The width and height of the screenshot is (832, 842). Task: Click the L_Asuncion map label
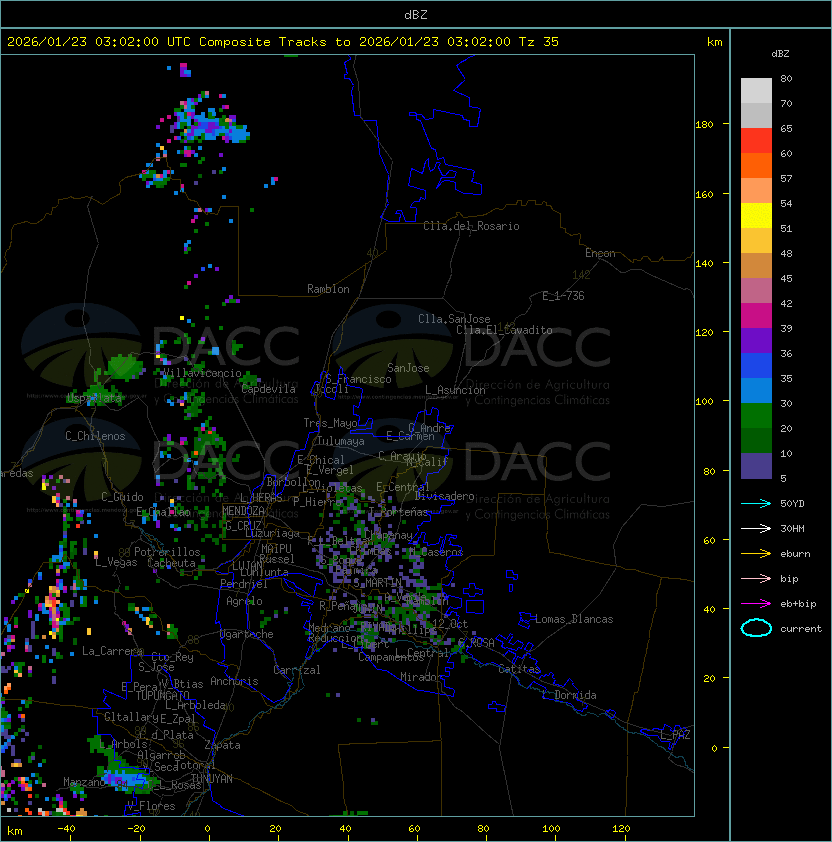click(x=455, y=390)
